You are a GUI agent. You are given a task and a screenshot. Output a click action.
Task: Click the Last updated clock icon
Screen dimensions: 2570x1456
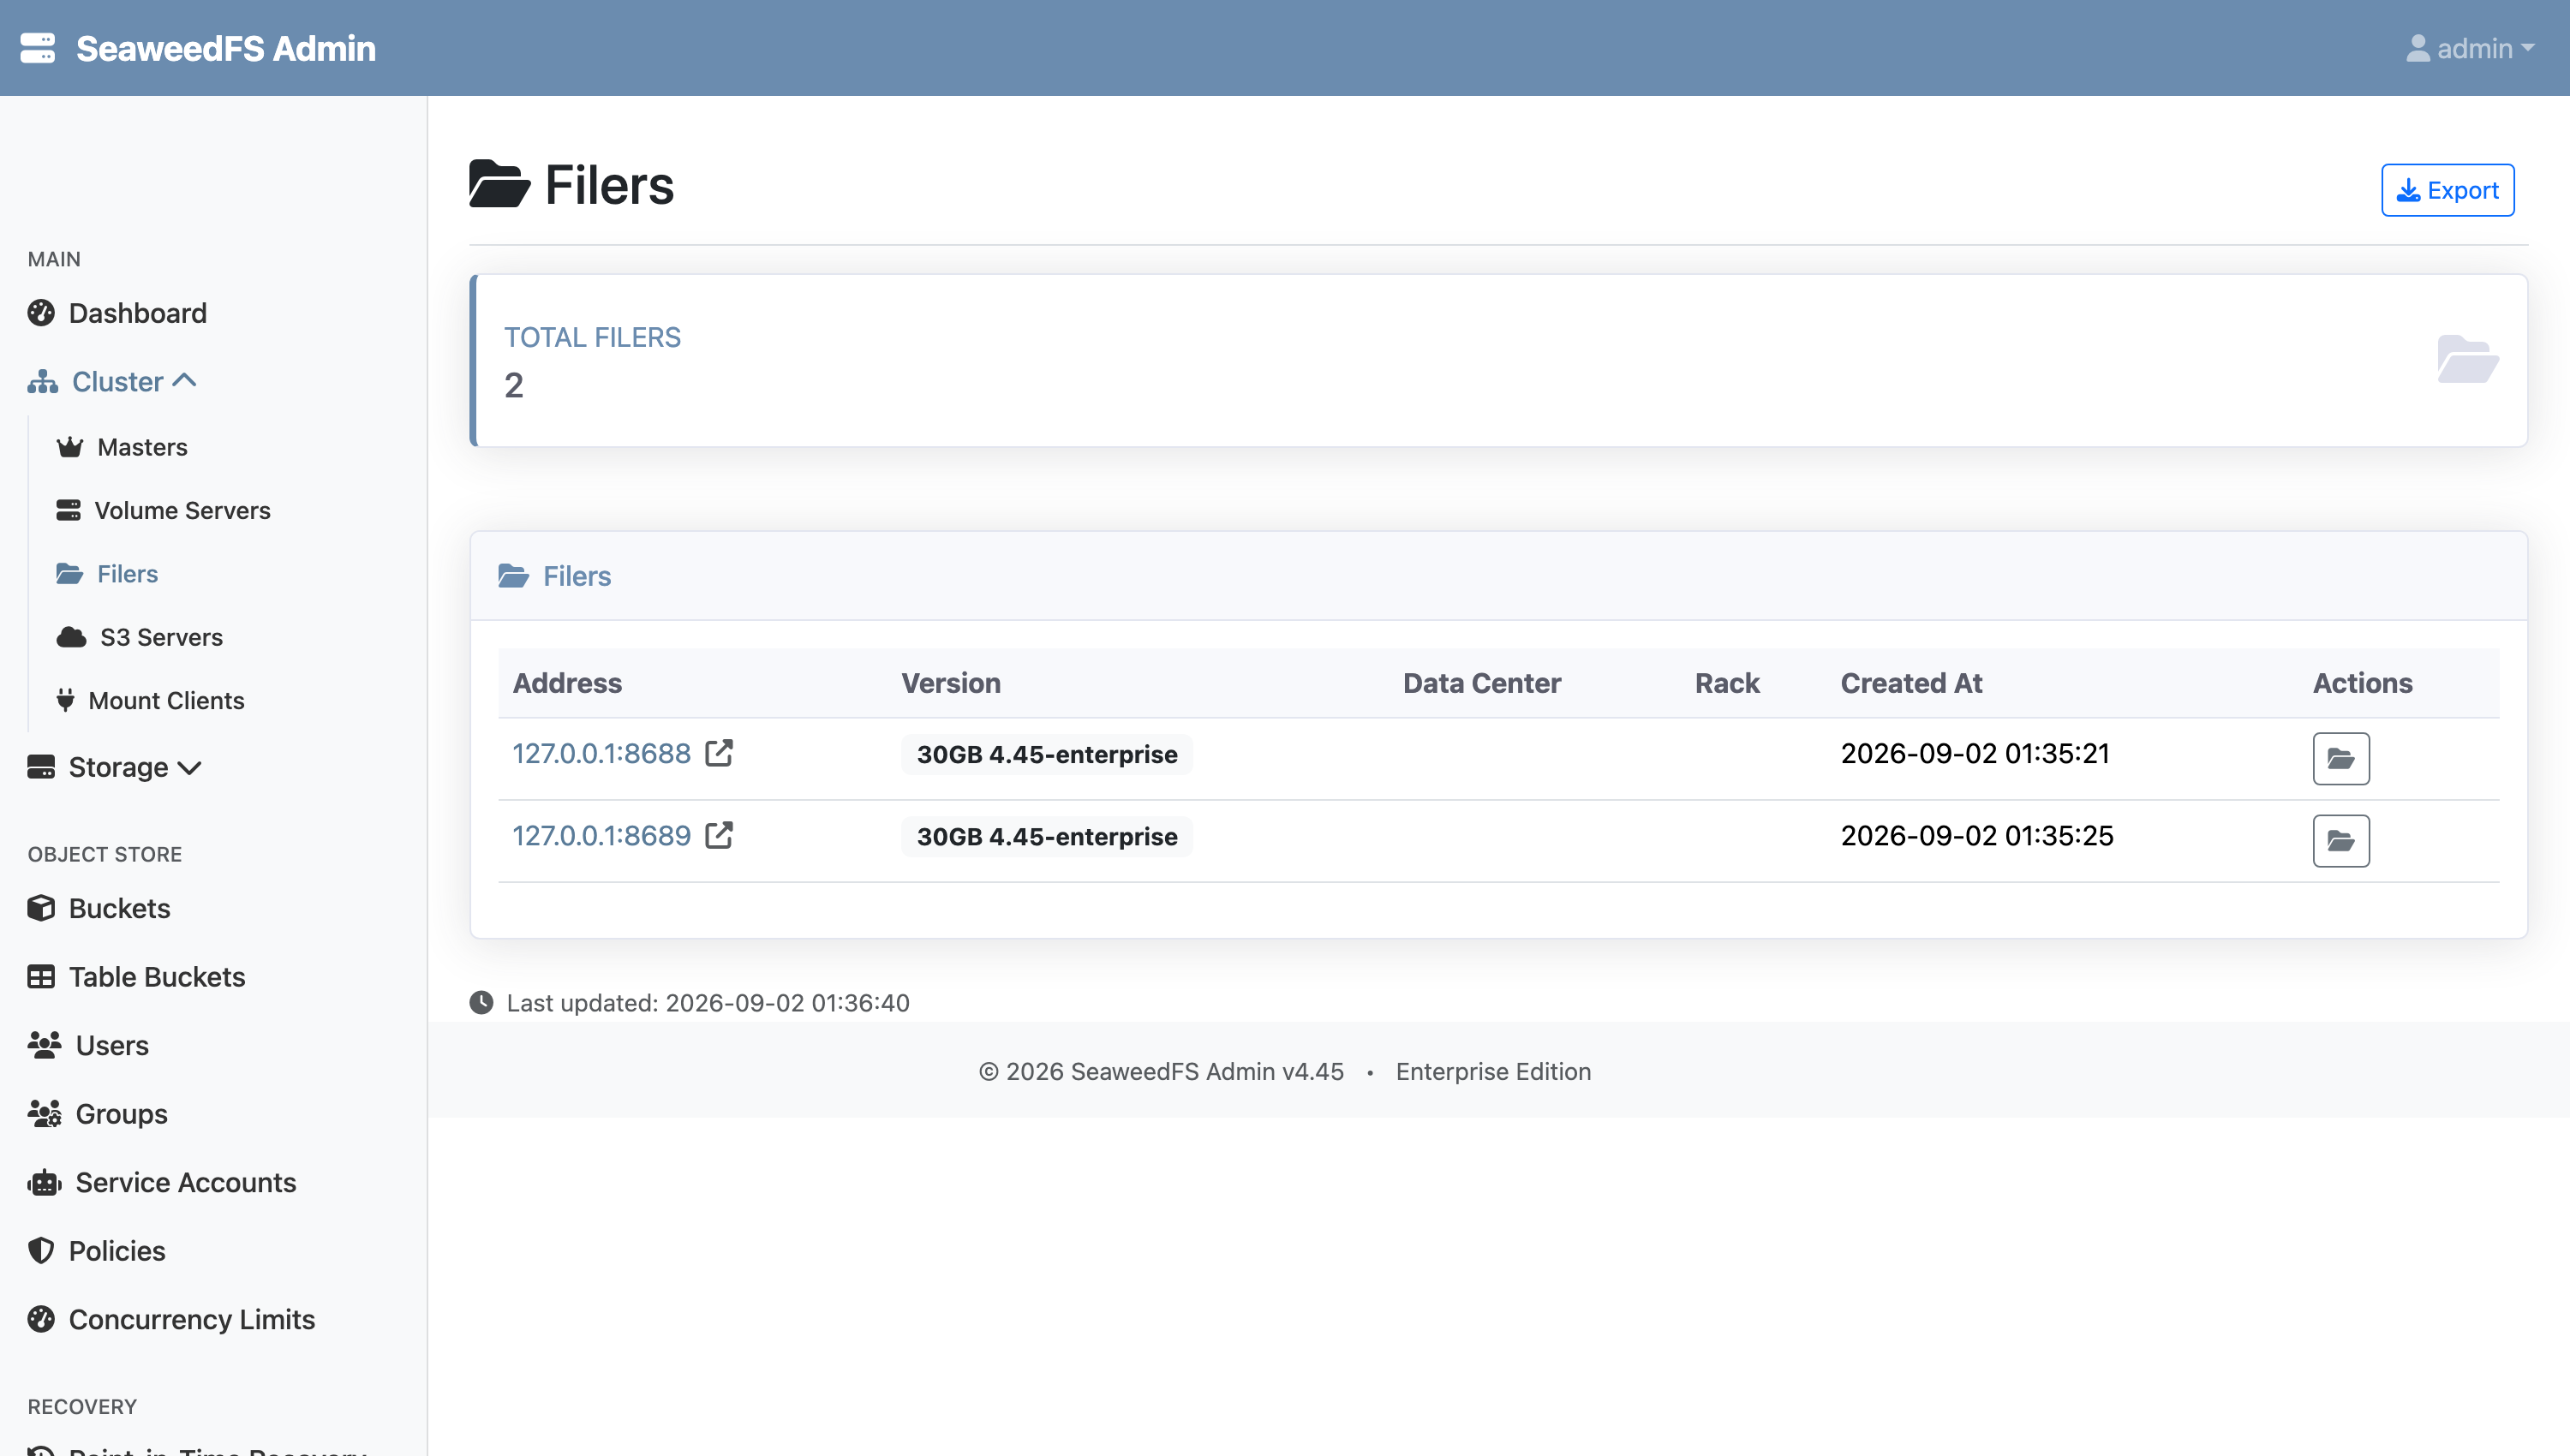(x=481, y=1002)
